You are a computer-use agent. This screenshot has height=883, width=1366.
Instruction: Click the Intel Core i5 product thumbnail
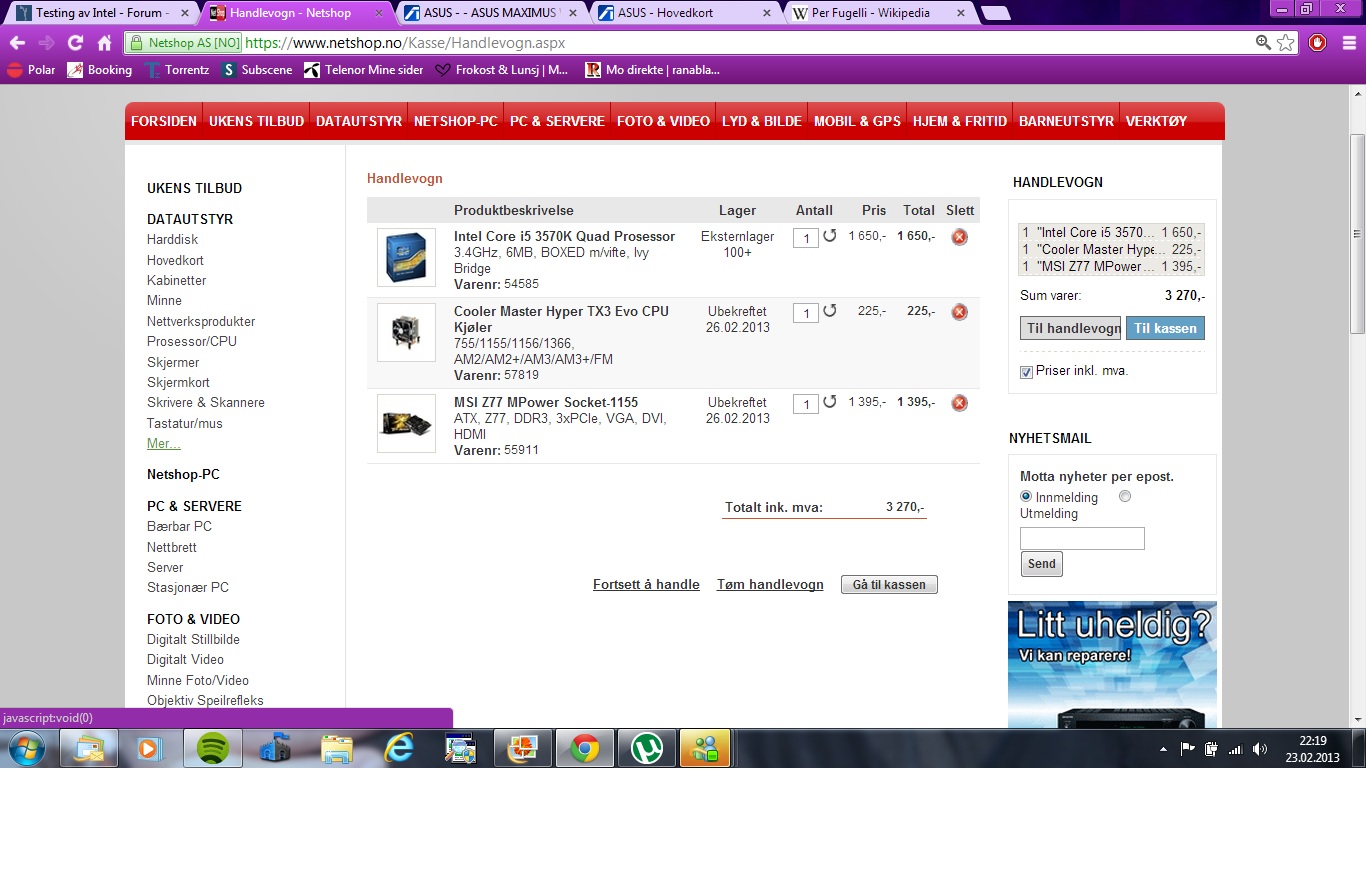tap(406, 257)
